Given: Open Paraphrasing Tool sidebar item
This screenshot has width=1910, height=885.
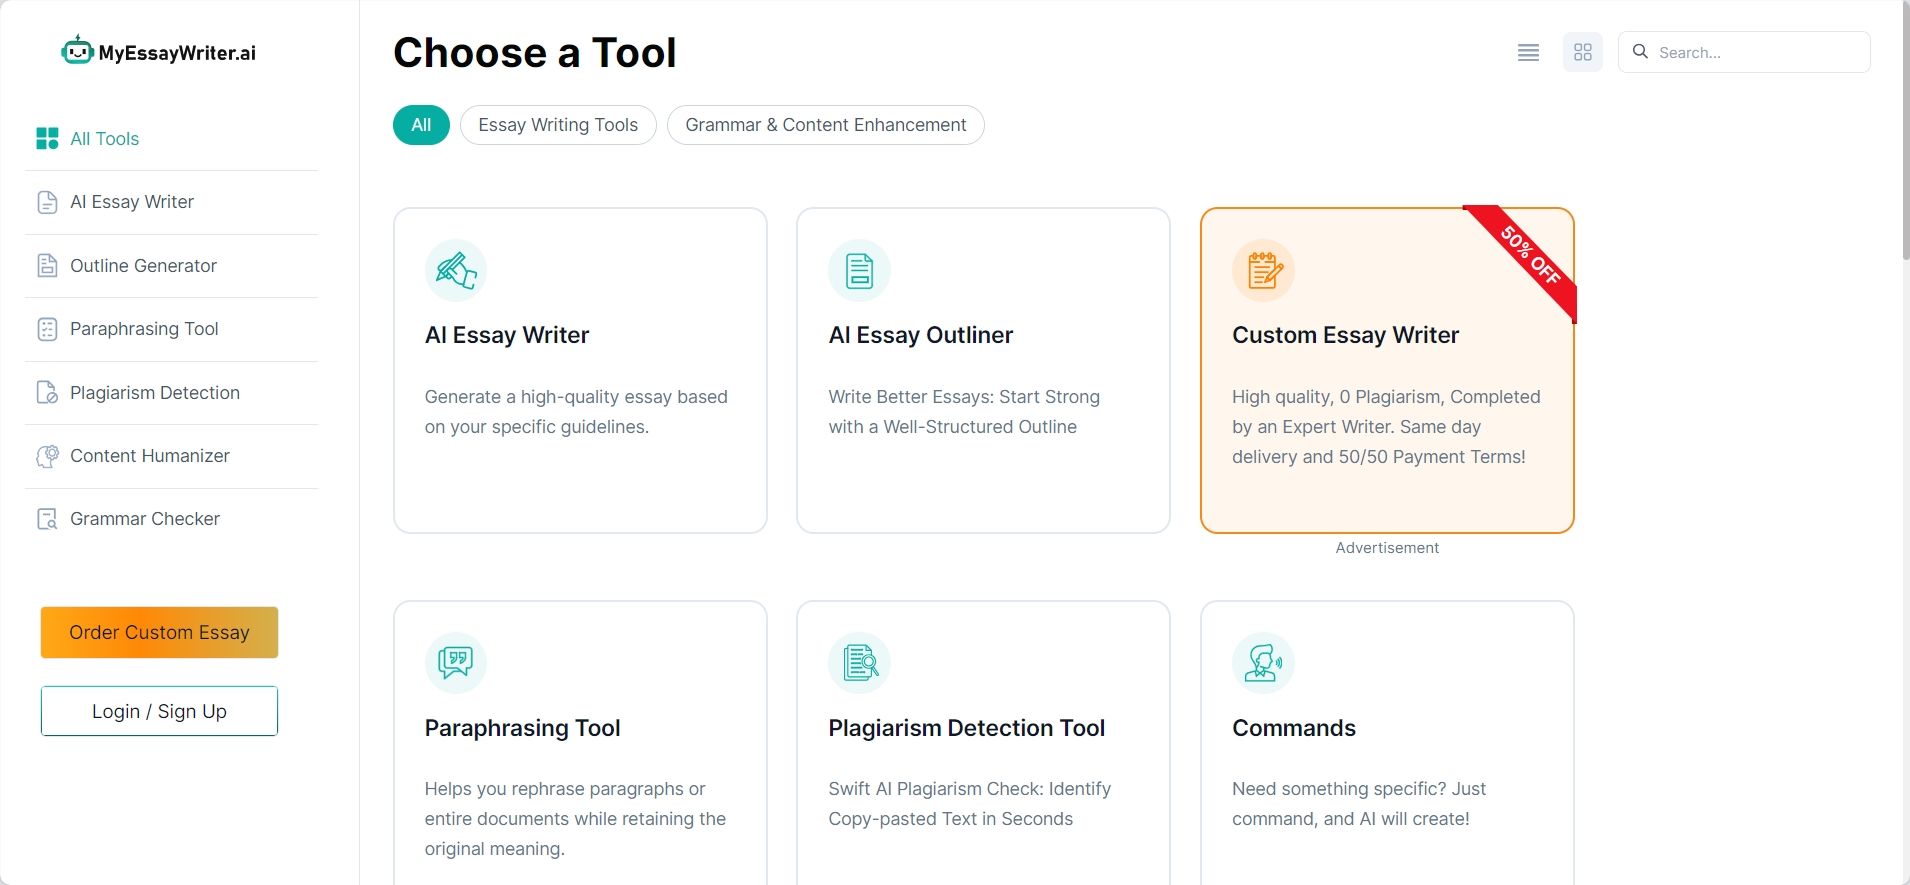Looking at the screenshot, I should tap(172, 329).
